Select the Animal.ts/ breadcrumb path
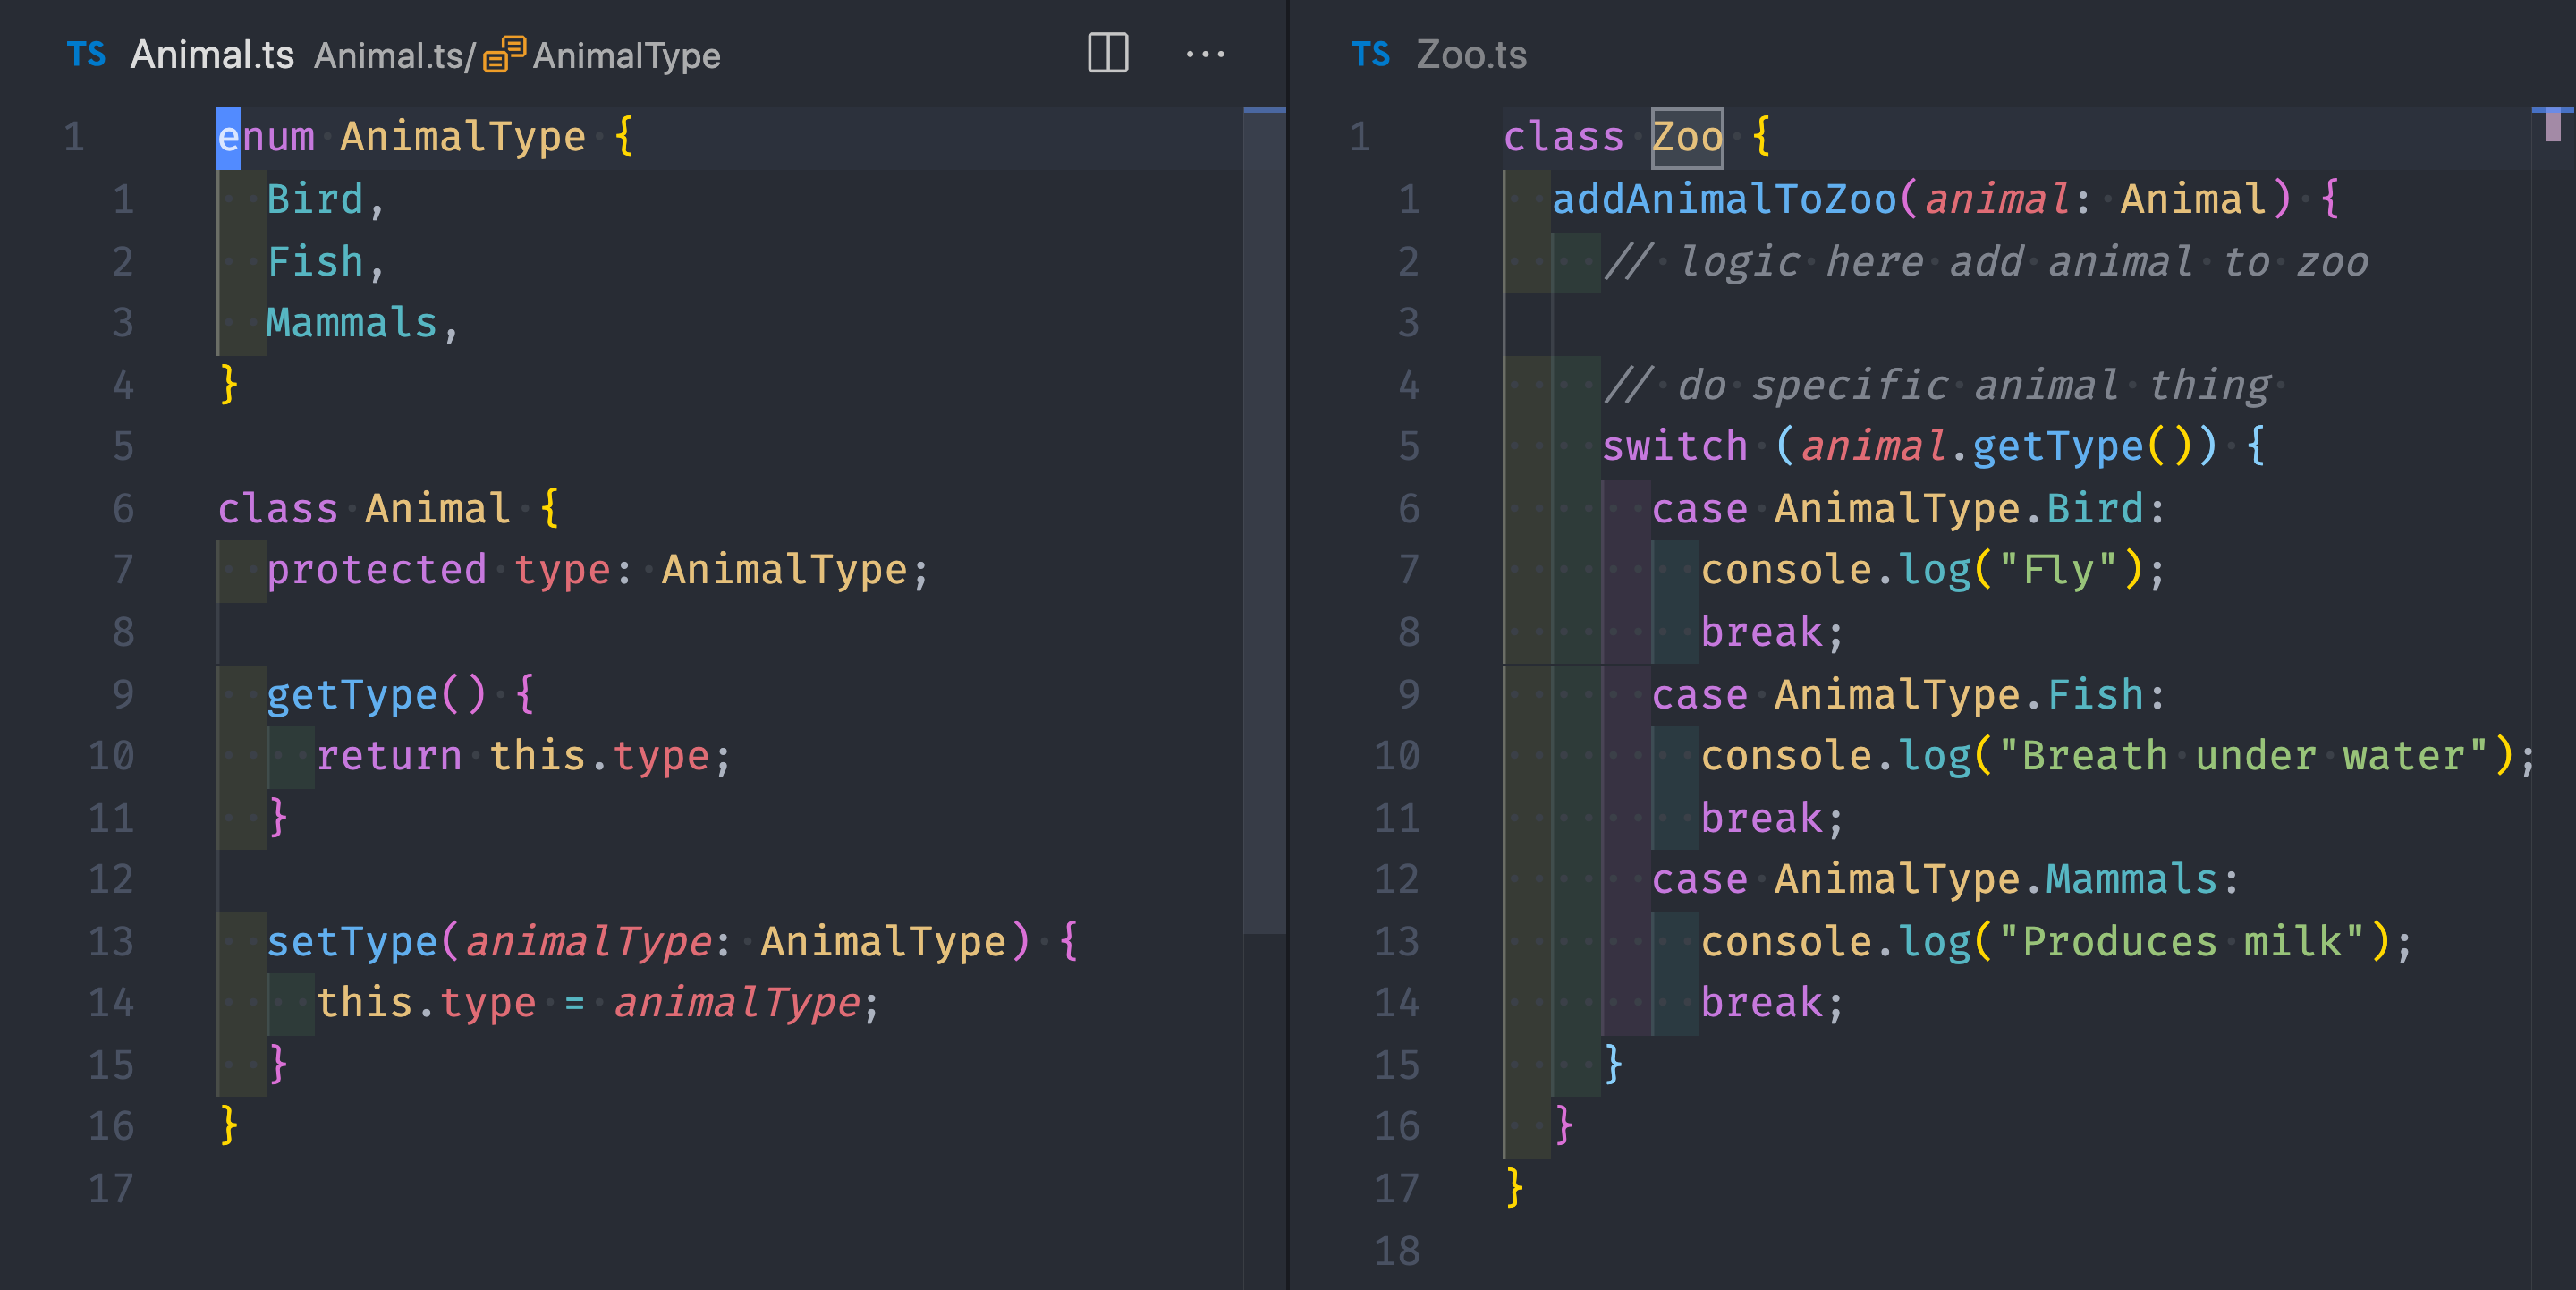The width and height of the screenshot is (2576, 1290). (394, 56)
